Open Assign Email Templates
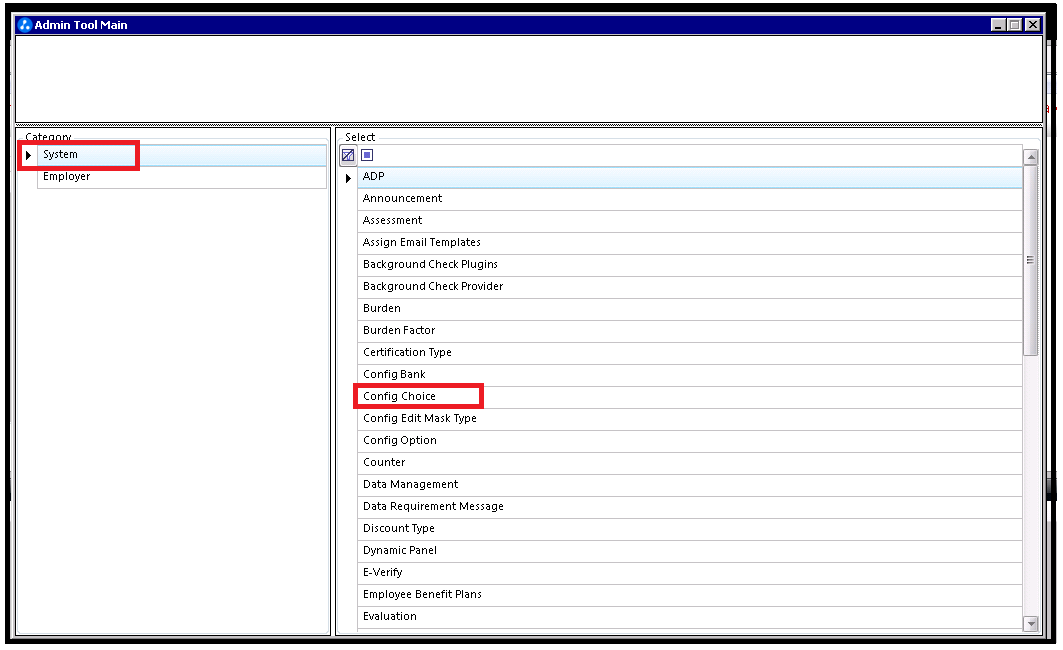The height and width of the screenshot is (650, 1063). tap(689, 243)
